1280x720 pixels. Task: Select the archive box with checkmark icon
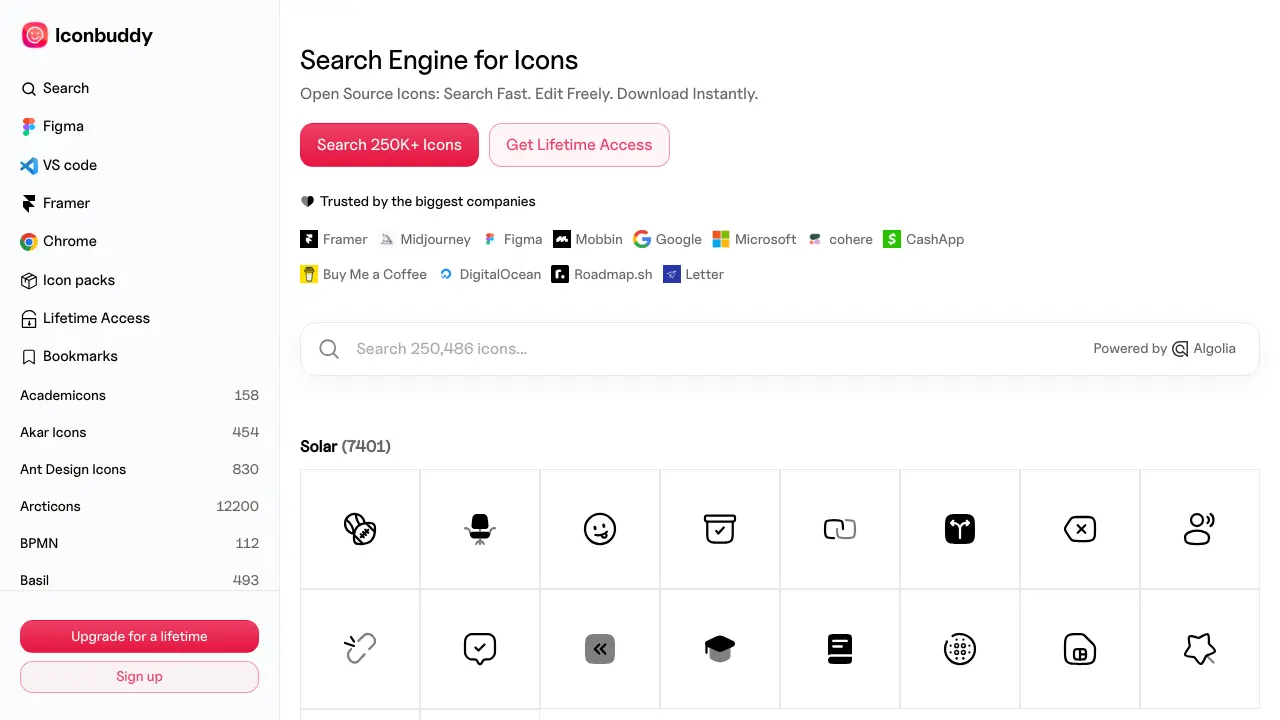[x=720, y=529]
